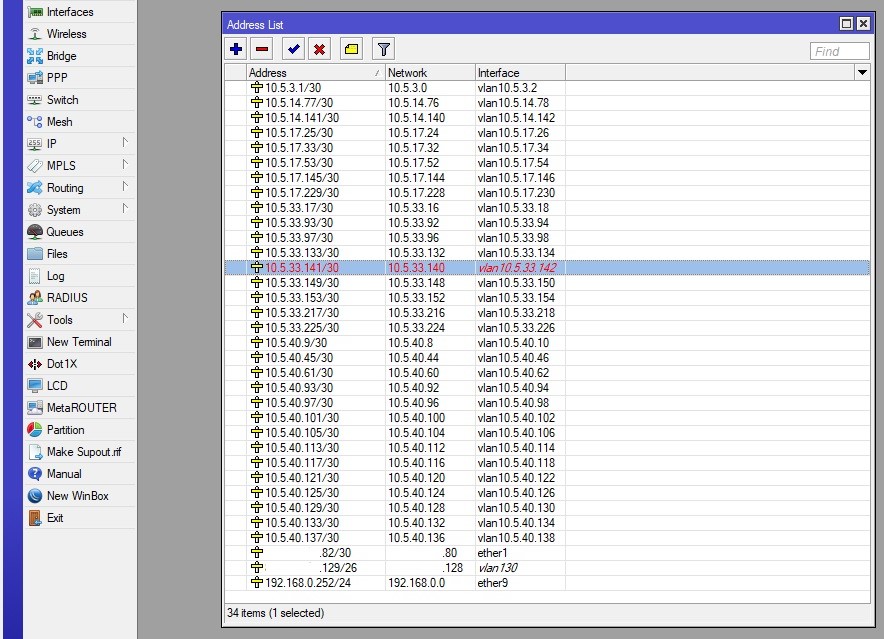This screenshot has height=639, width=884.
Task: Sort by the Network column header
Action: point(430,73)
